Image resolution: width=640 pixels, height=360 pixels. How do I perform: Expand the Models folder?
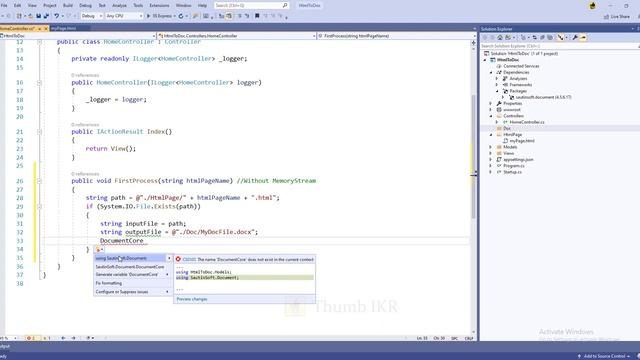pyautogui.click(x=491, y=147)
